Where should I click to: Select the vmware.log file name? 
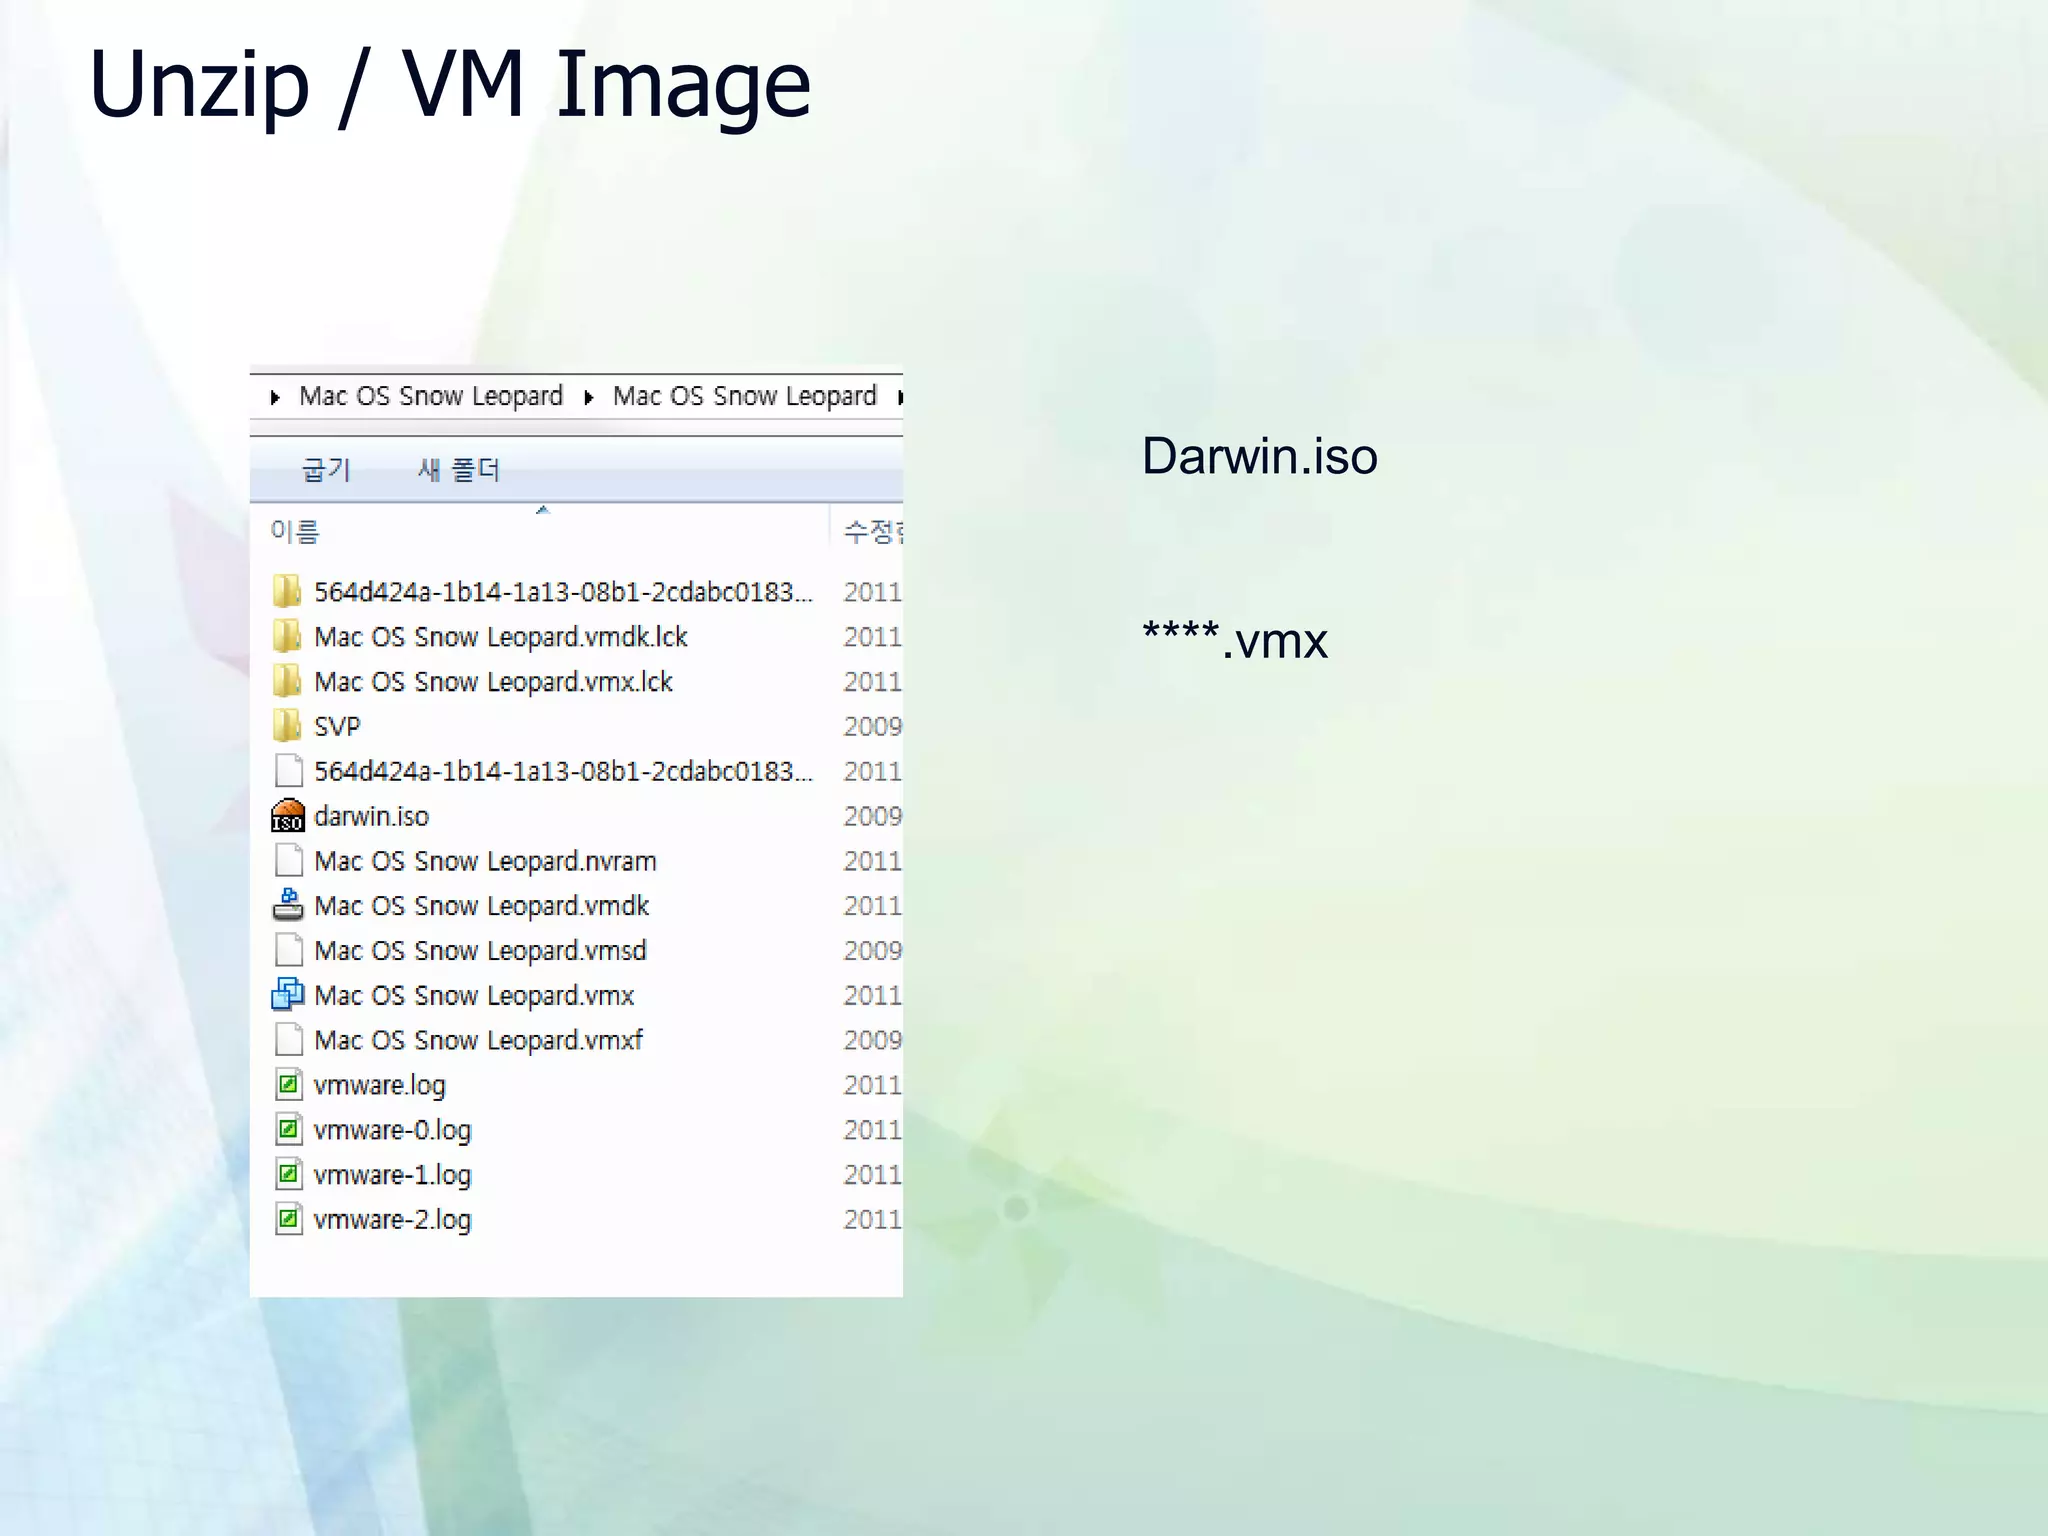click(x=379, y=1086)
